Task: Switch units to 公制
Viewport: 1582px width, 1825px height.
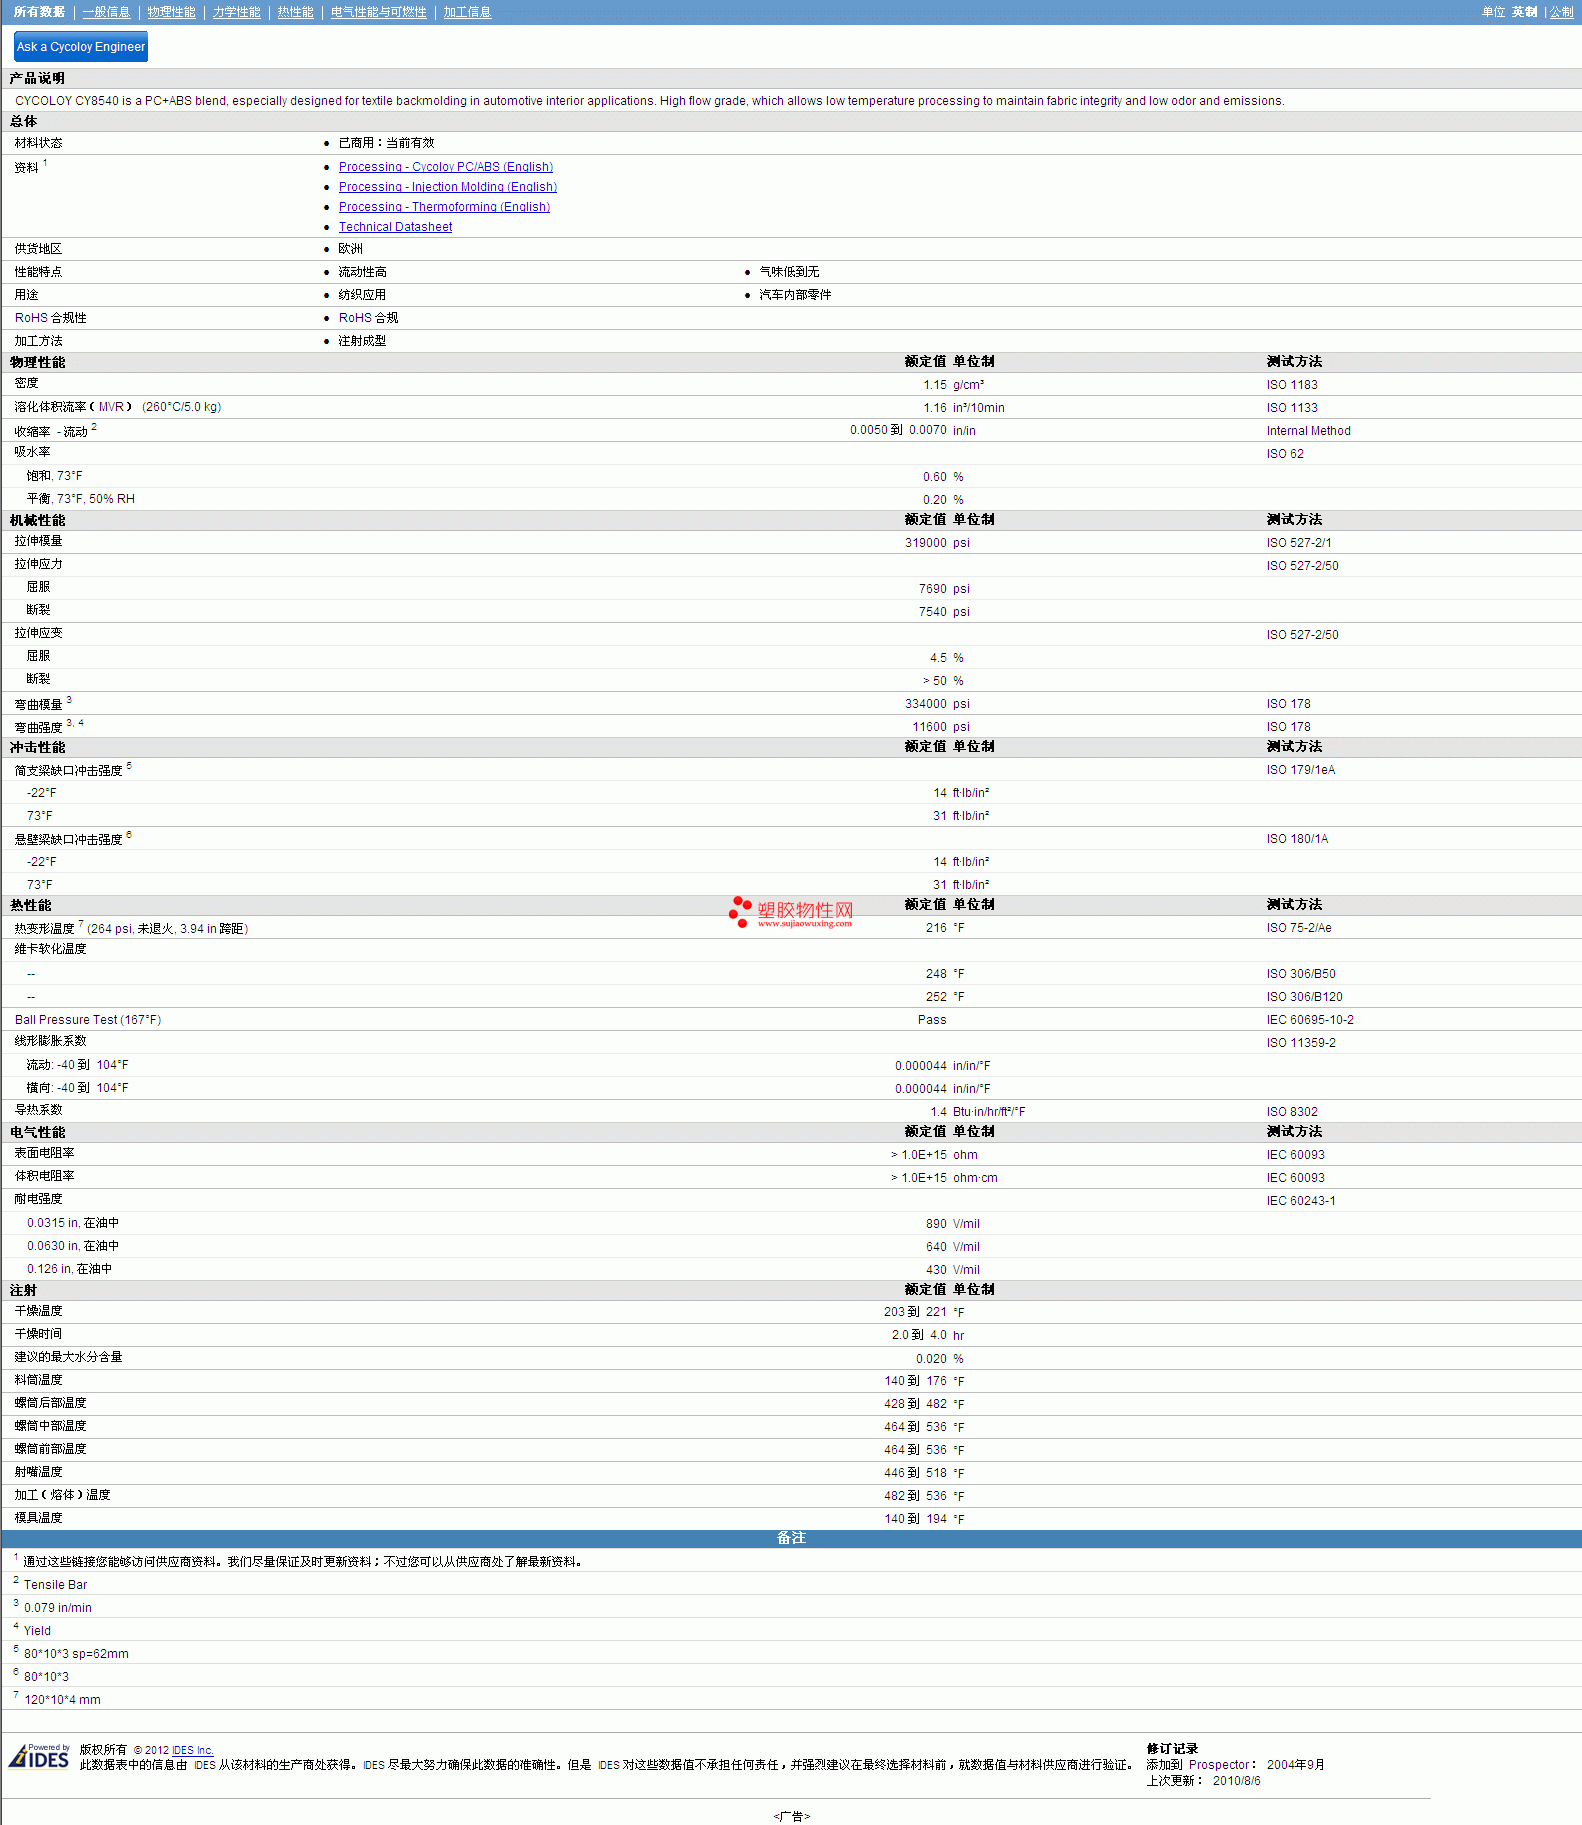Action: (x=1561, y=12)
